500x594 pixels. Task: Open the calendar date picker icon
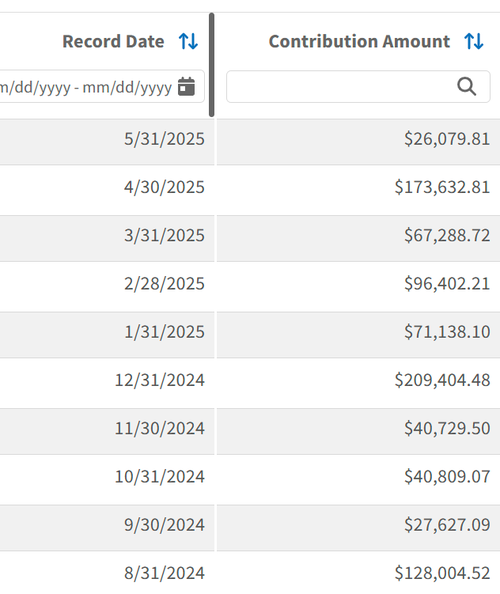point(186,87)
